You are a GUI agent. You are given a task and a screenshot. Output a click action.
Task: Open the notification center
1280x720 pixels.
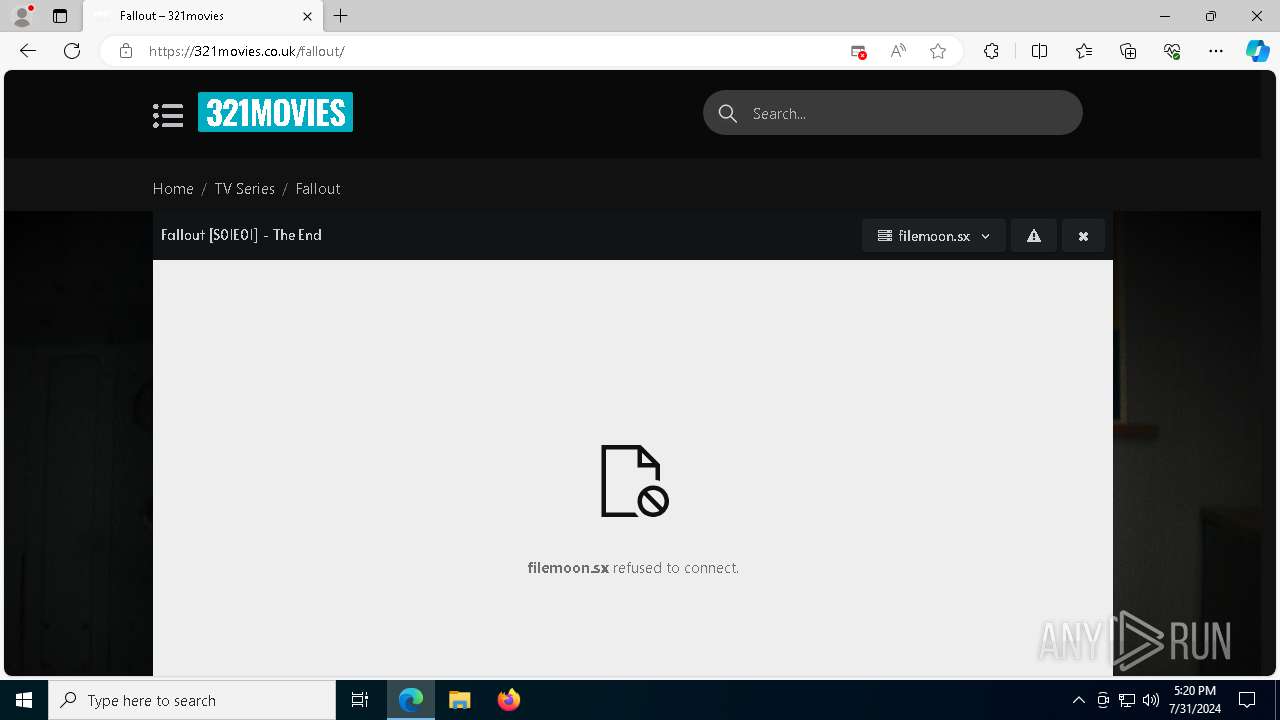coord(1247,700)
